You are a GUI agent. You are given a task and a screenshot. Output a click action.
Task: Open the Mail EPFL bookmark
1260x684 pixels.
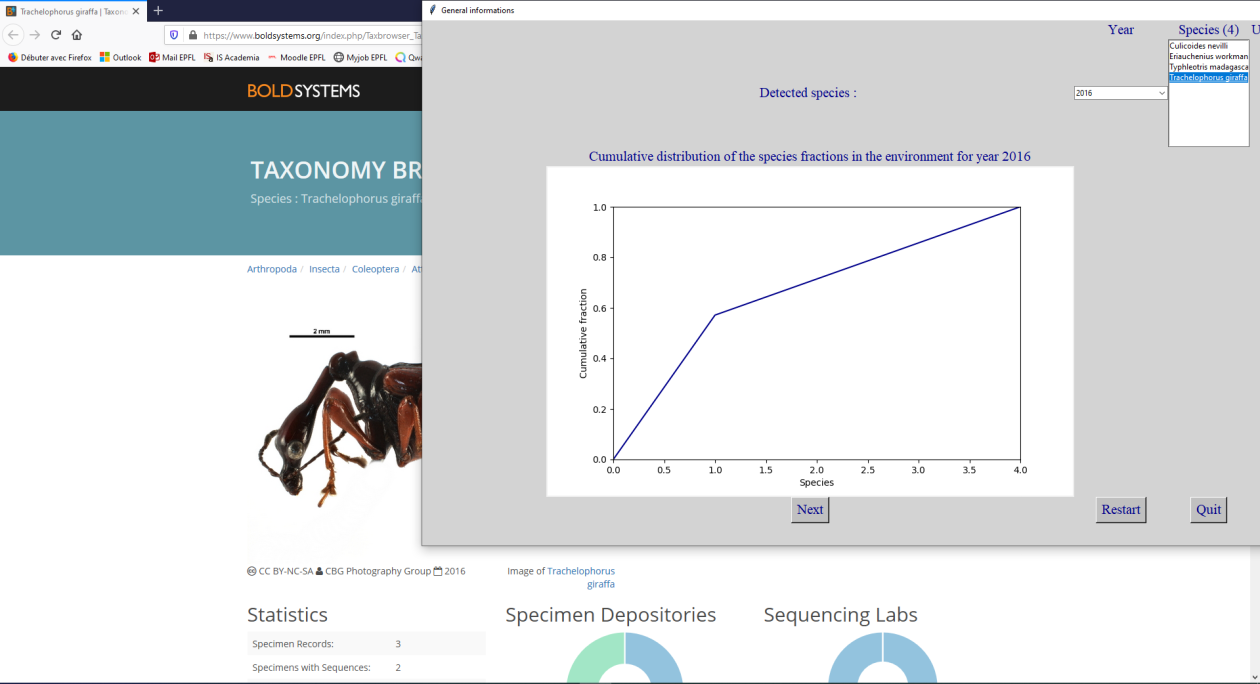coord(172,57)
